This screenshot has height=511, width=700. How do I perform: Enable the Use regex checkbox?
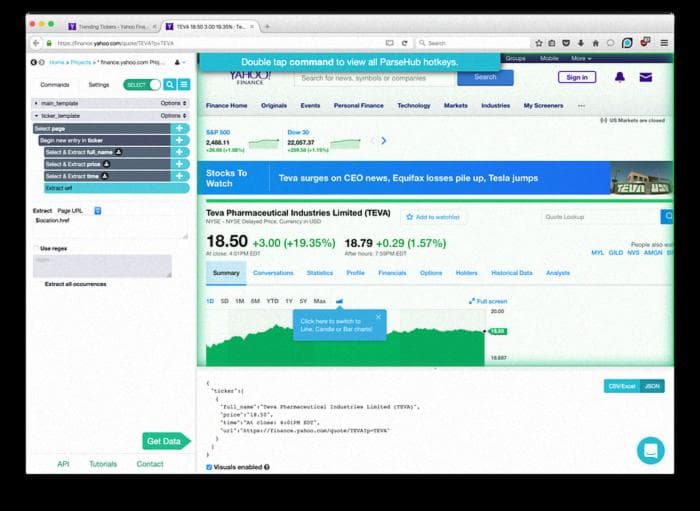pyautogui.click(x=36, y=249)
